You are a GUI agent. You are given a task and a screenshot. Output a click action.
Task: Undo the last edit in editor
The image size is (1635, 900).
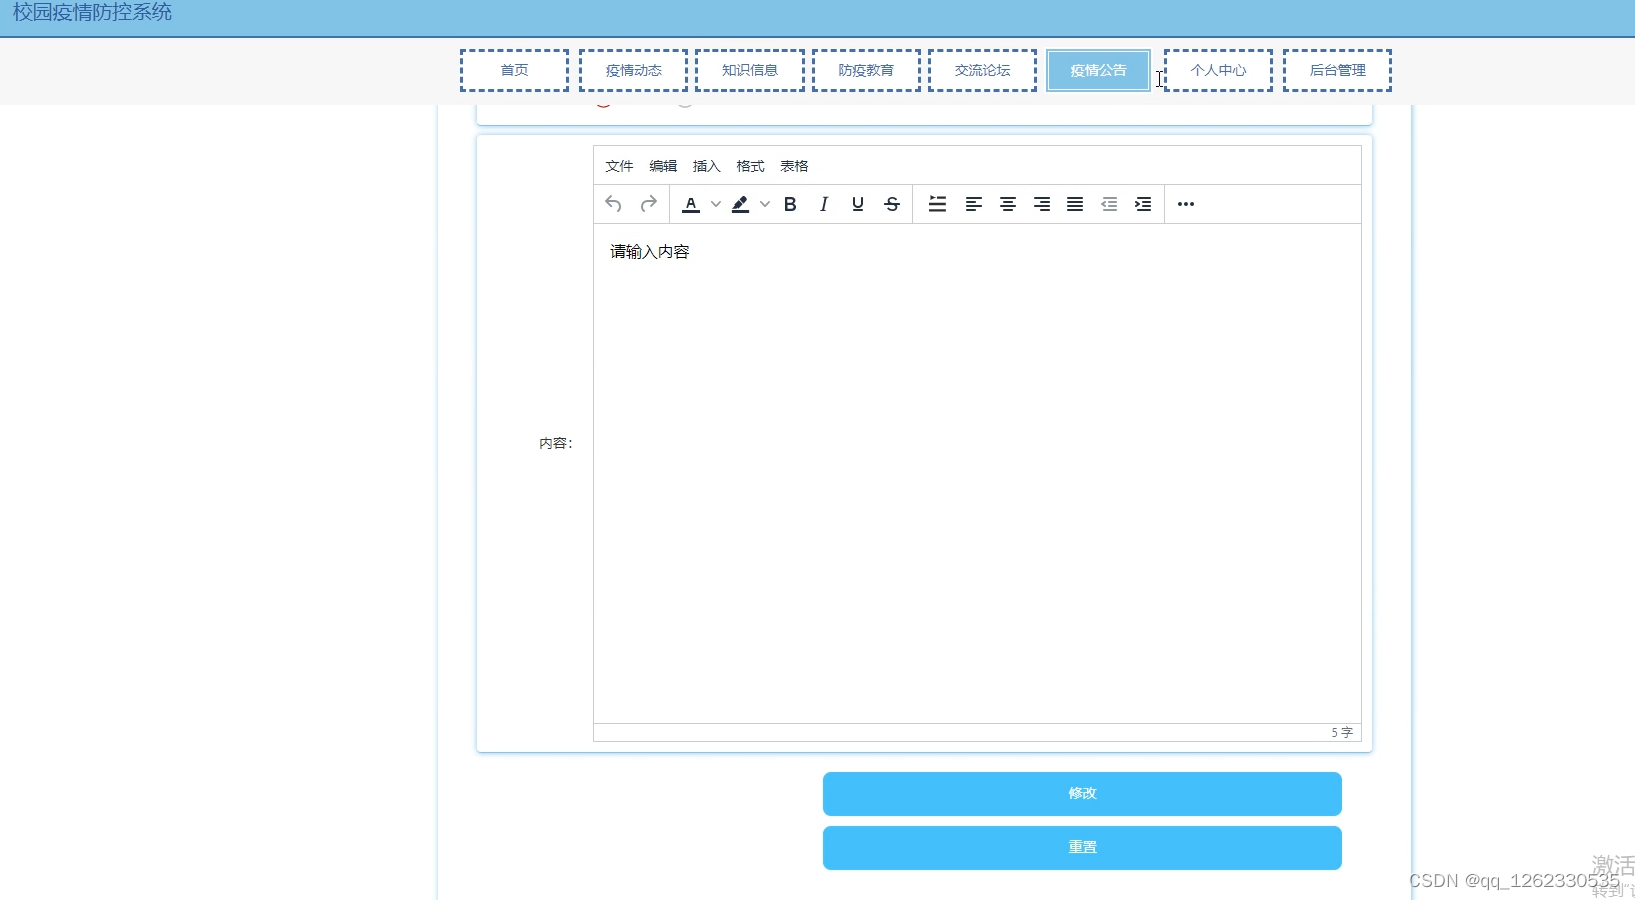613,204
